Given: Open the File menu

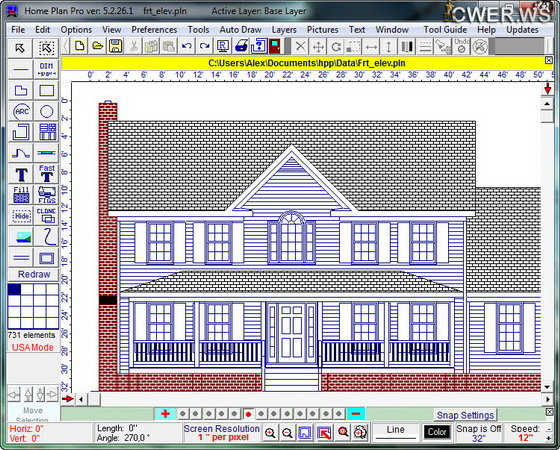Looking at the screenshot, I should click(18, 30).
